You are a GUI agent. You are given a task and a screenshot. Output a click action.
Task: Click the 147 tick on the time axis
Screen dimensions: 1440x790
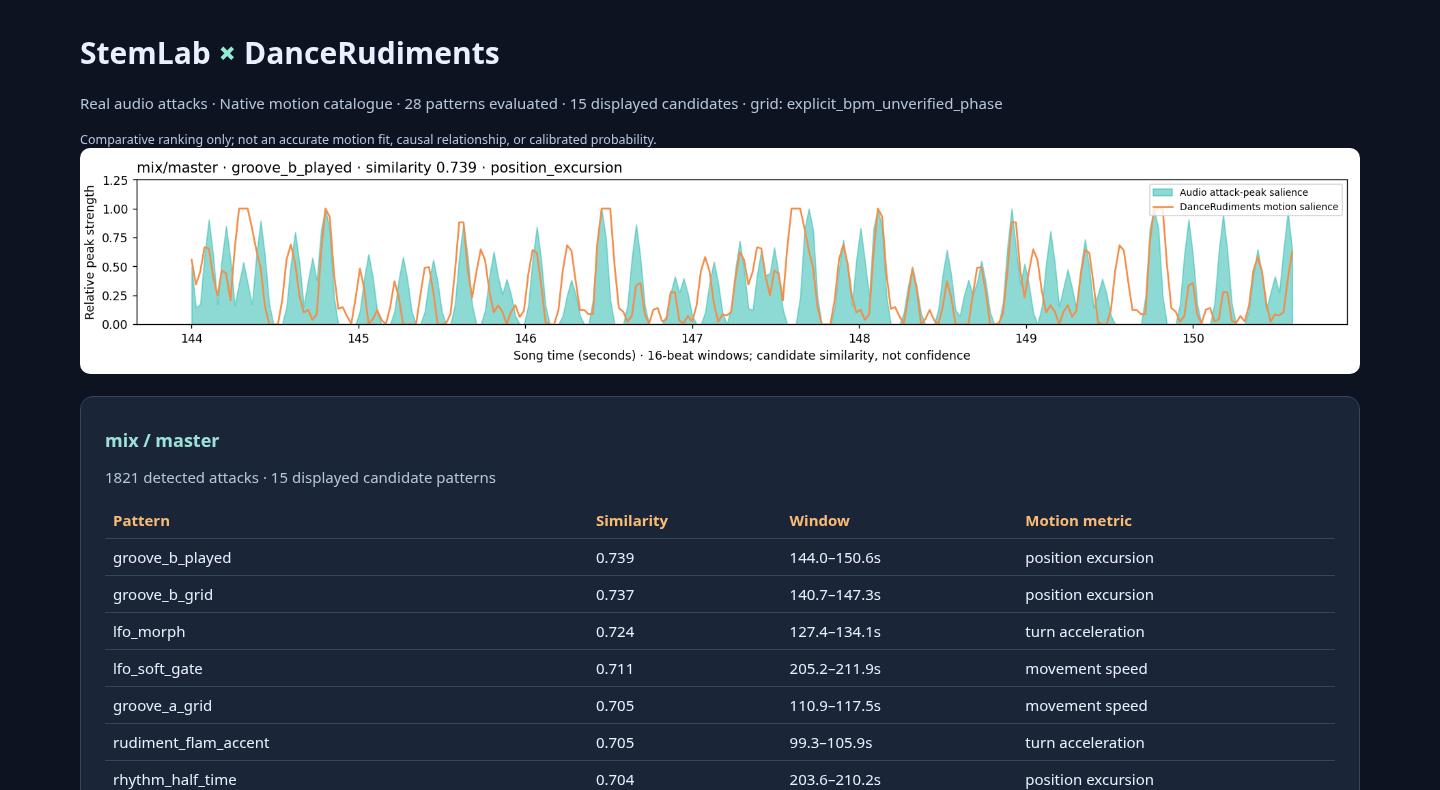click(691, 338)
